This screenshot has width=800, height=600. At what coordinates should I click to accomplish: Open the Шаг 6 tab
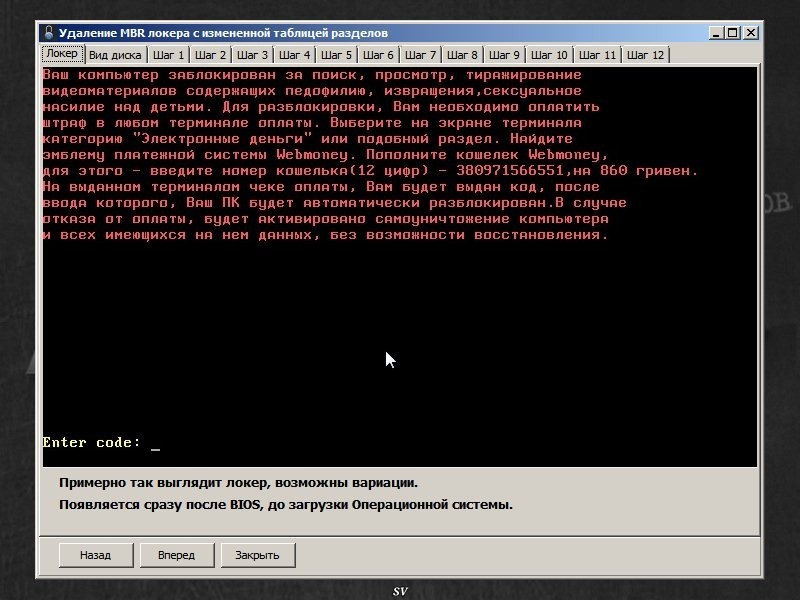click(x=378, y=55)
